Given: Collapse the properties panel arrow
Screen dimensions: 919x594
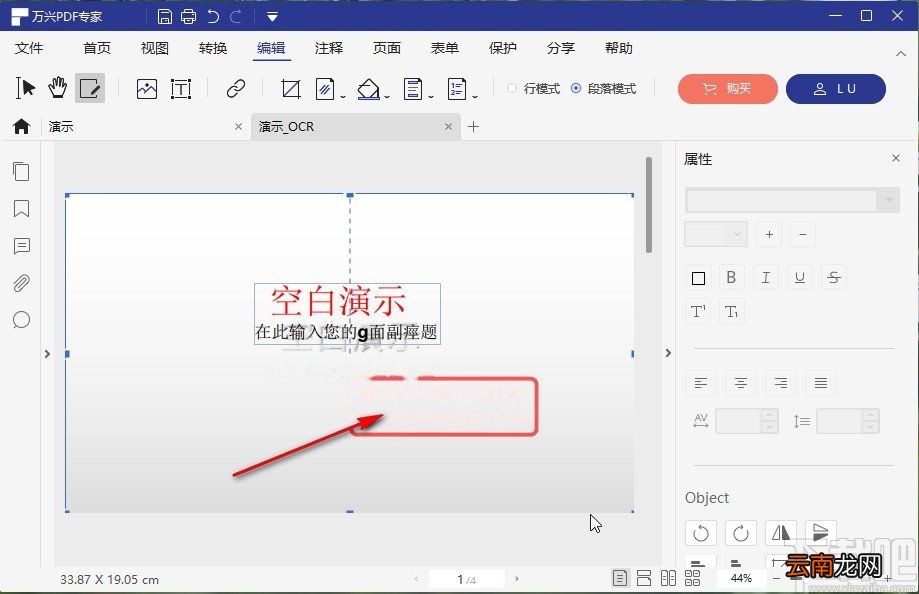Looking at the screenshot, I should point(668,353).
